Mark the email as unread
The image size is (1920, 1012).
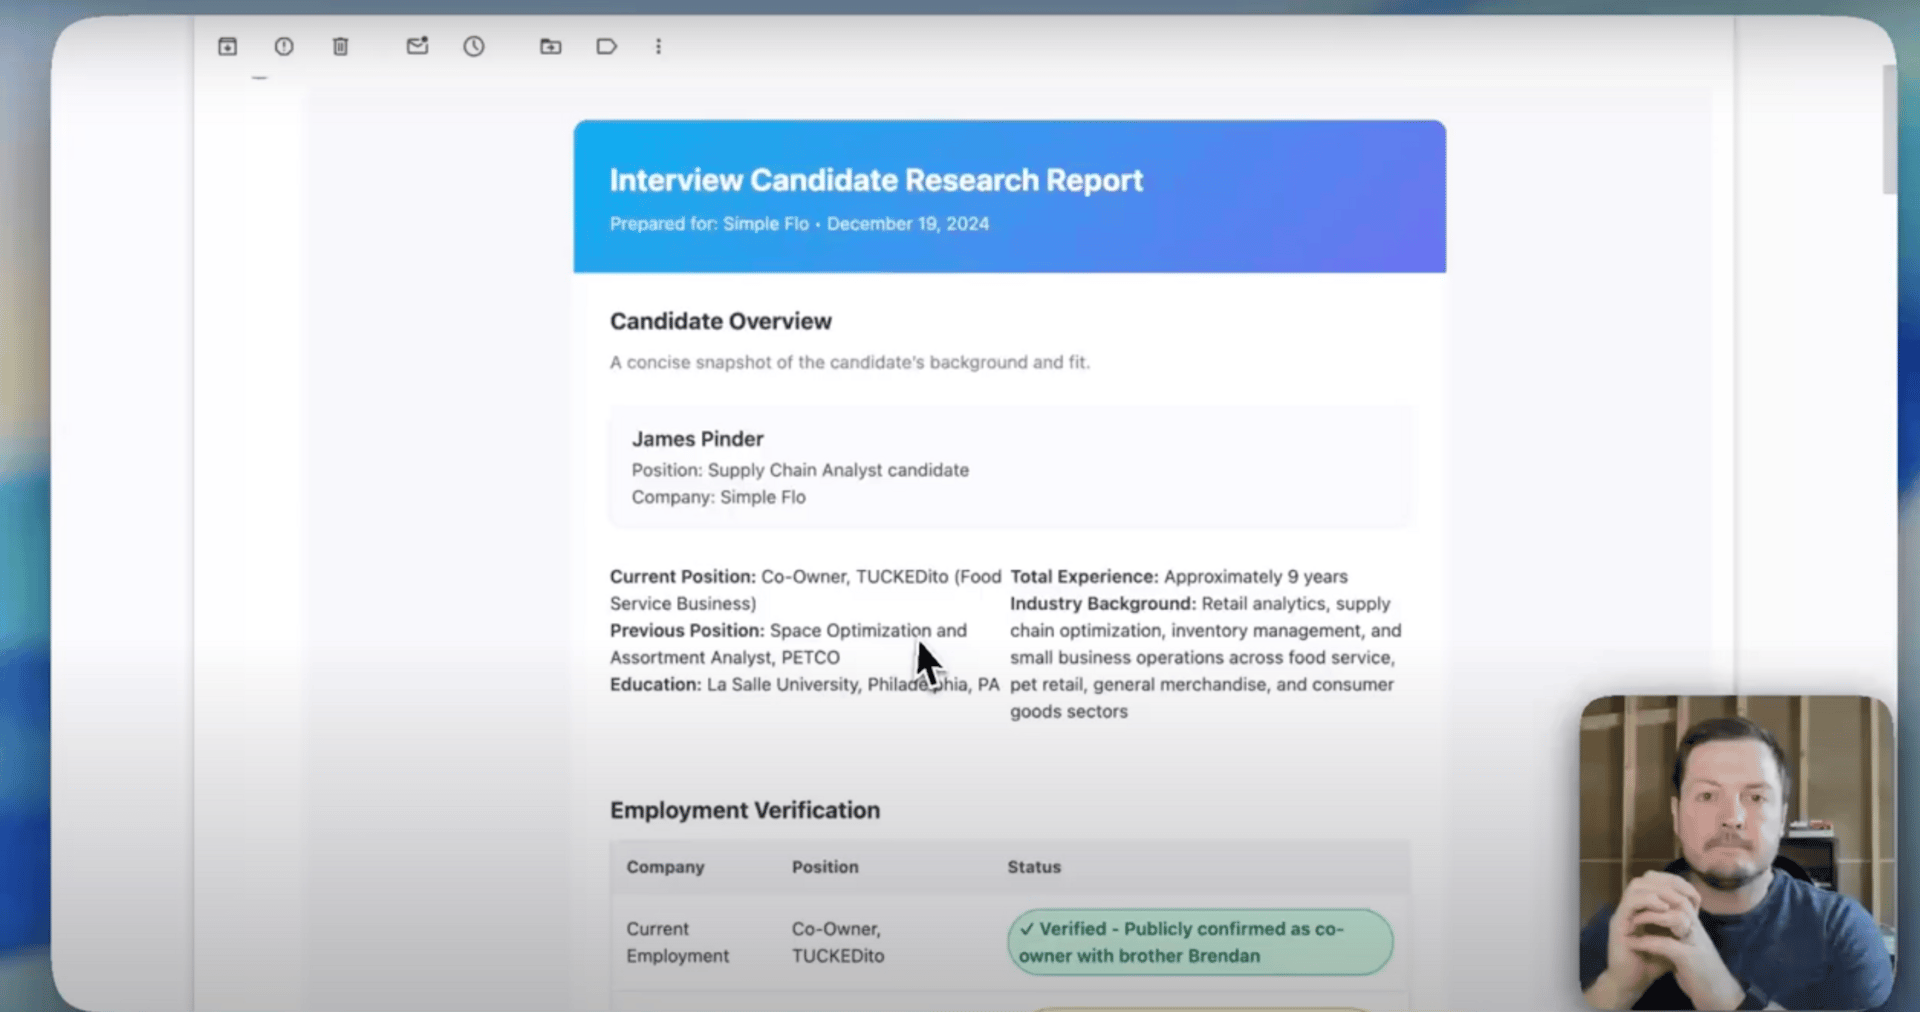(x=417, y=46)
